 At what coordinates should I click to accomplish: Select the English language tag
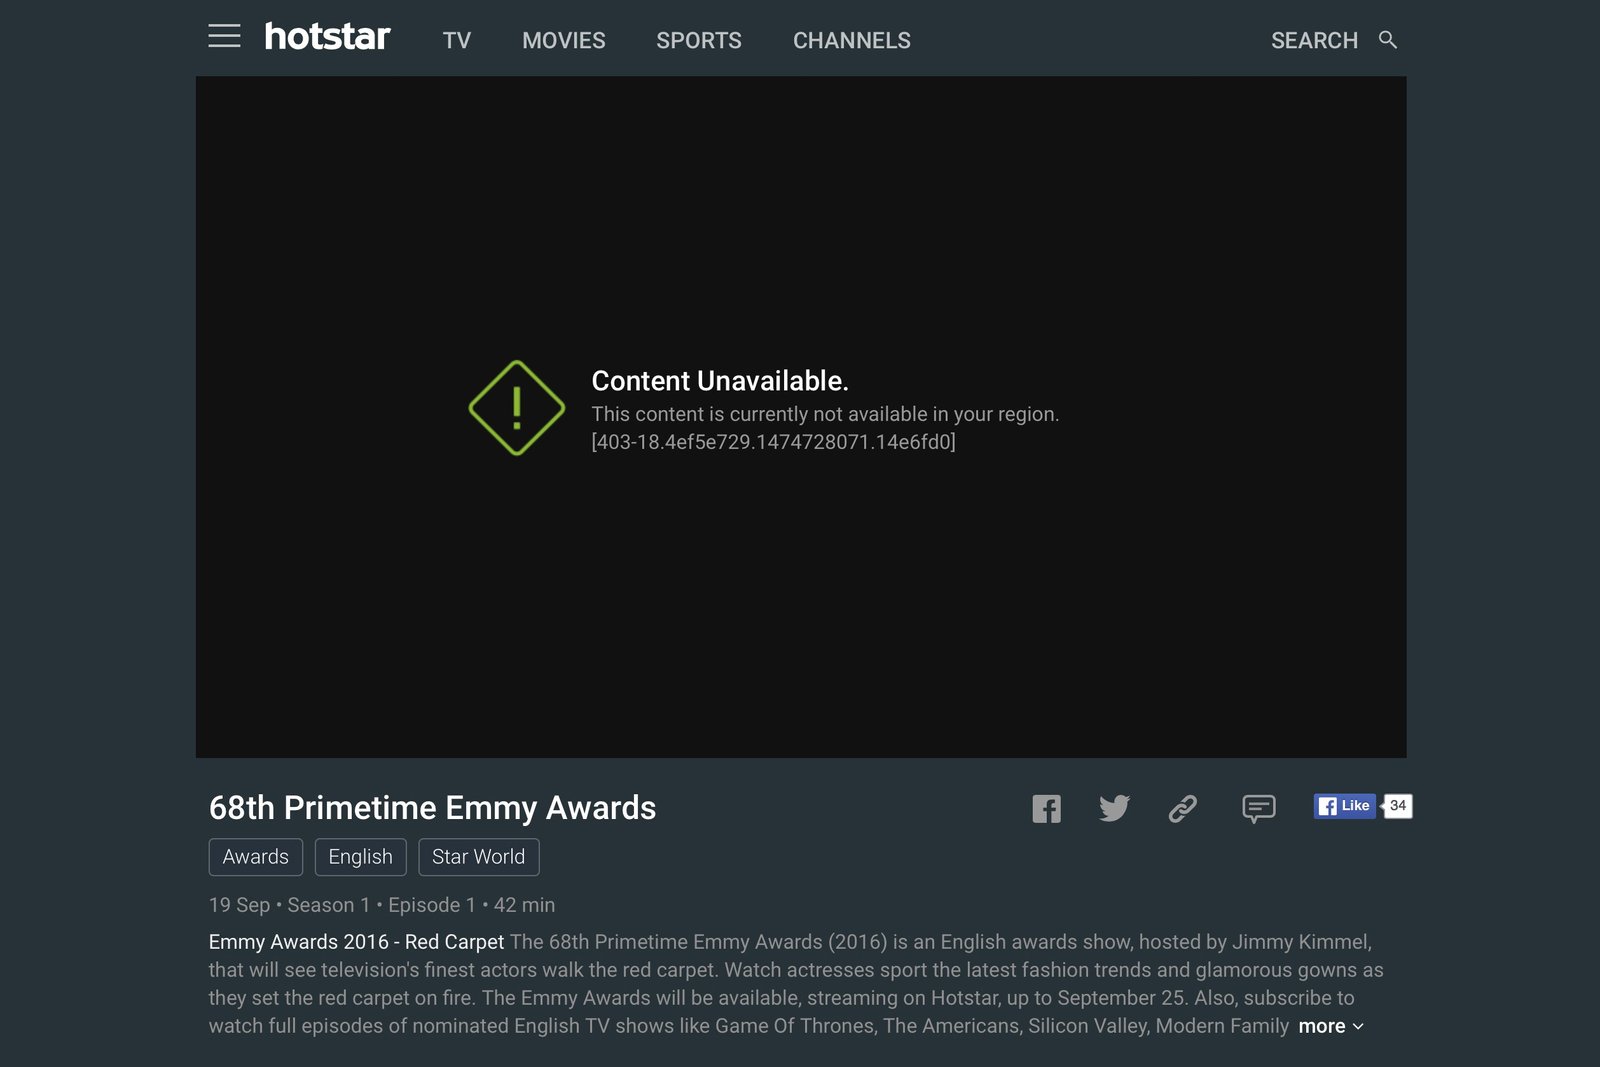tap(361, 857)
